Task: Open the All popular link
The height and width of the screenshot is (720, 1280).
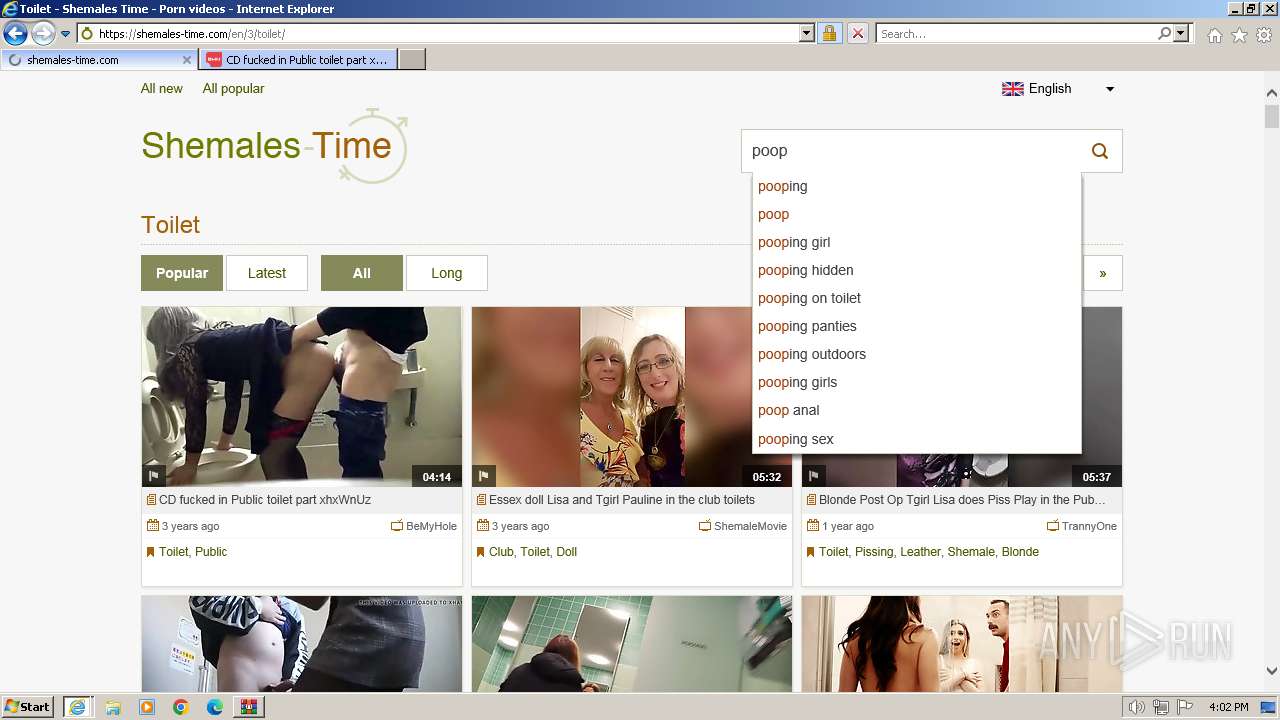Action: pyautogui.click(x=233, y=88)
